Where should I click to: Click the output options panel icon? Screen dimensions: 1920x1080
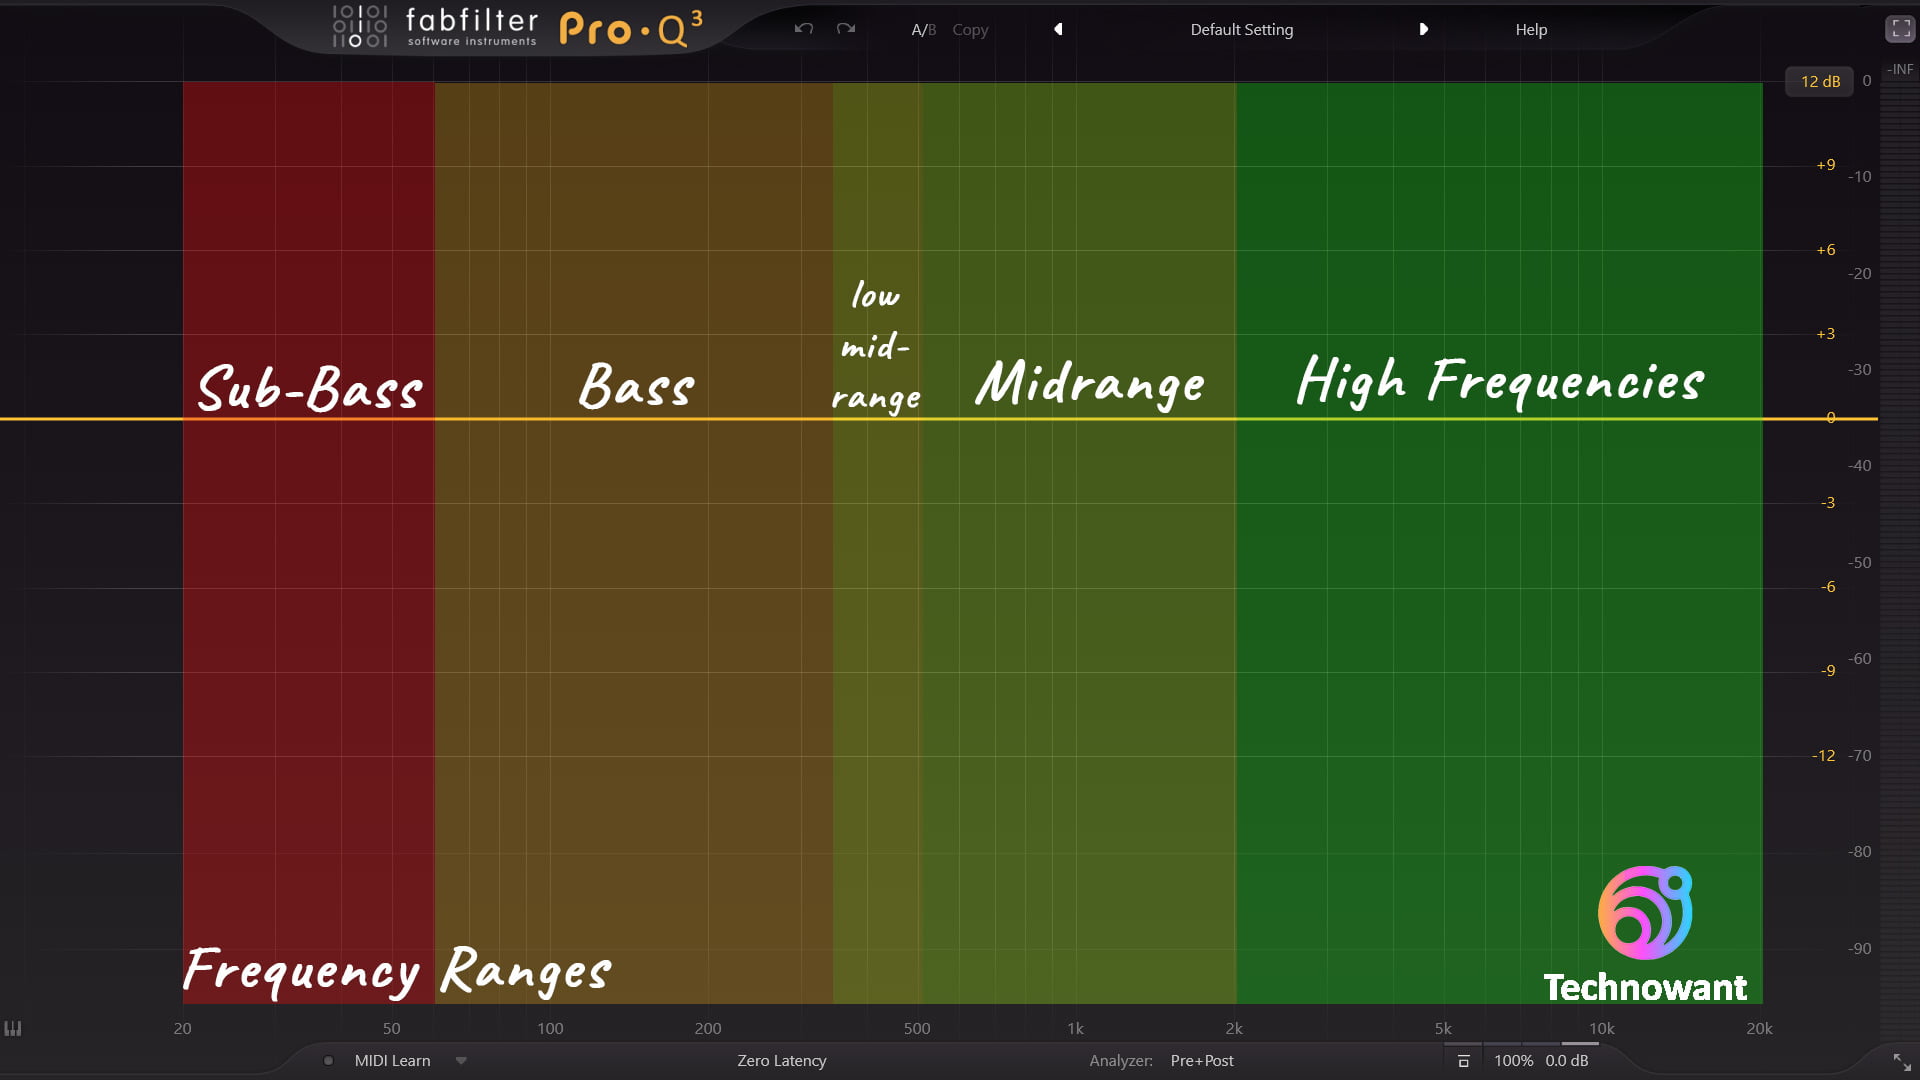(x=1463, y=1060)
